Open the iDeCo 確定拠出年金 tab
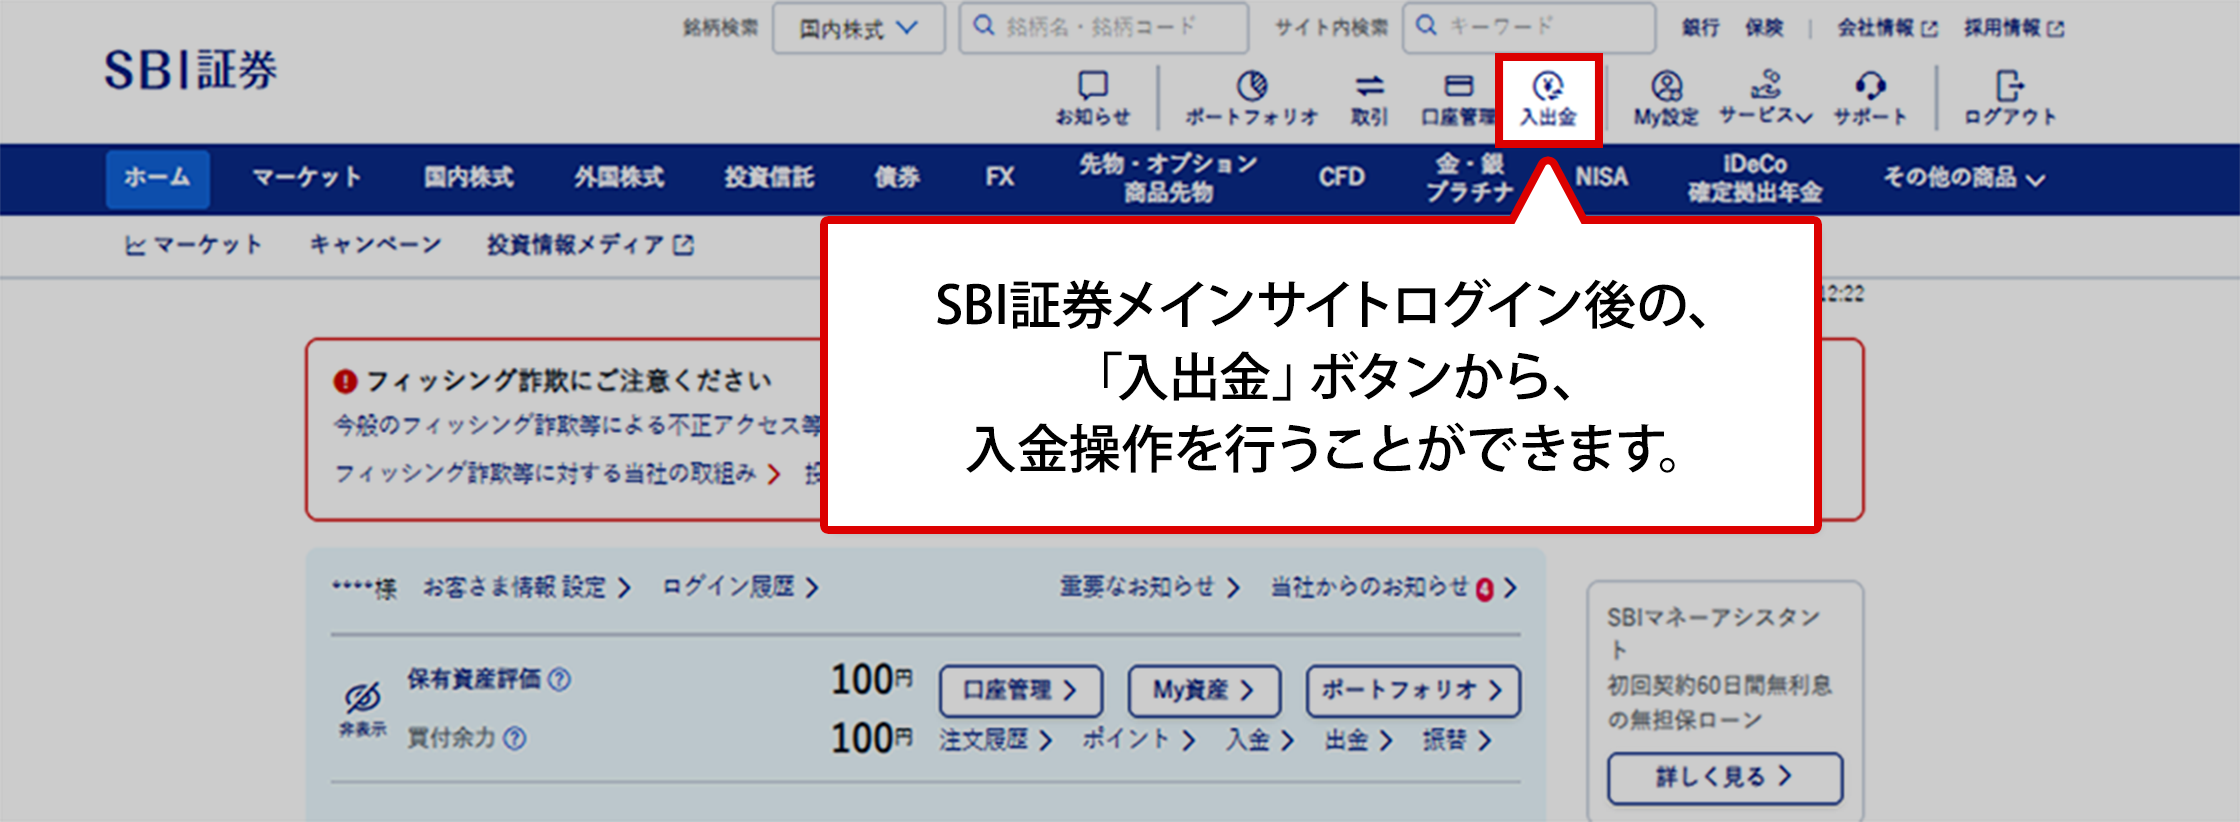Viewport: 2240px width, 822px height. point(1755,178)
